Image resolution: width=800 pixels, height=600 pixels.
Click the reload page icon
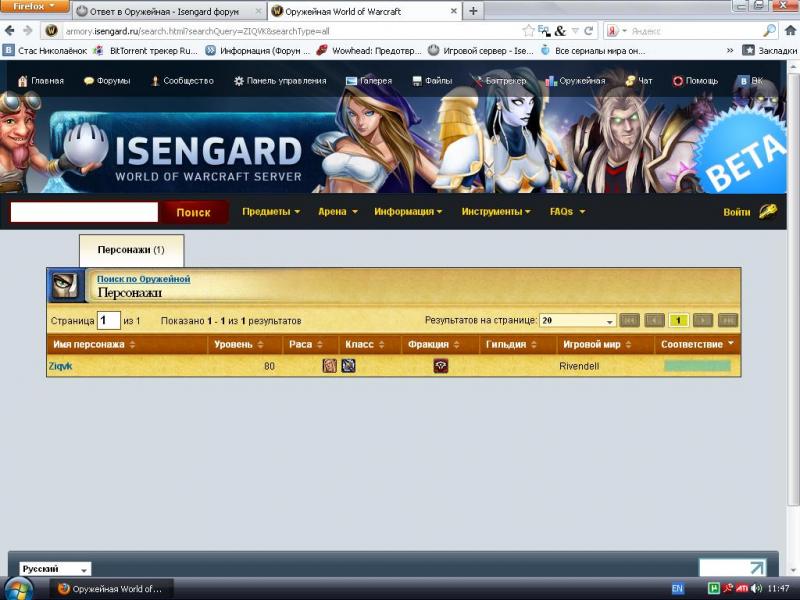(x=588, y=31)
